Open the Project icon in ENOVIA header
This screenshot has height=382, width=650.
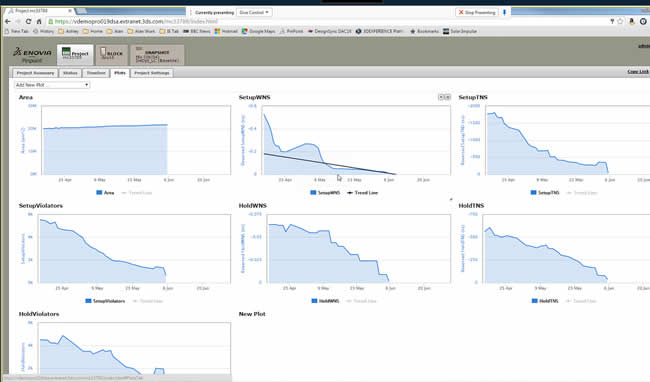coord(75,54)
